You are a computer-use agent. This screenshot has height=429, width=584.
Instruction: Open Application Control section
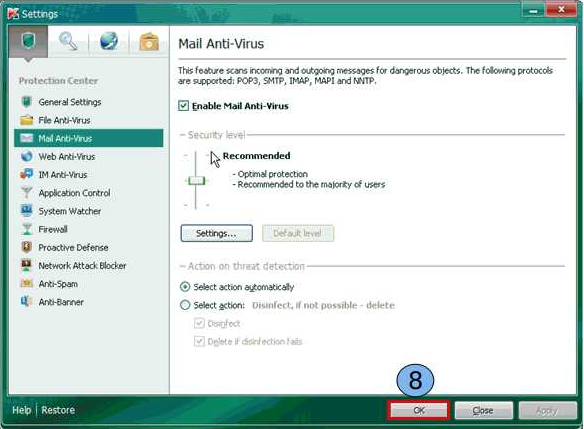click(74, 193)
